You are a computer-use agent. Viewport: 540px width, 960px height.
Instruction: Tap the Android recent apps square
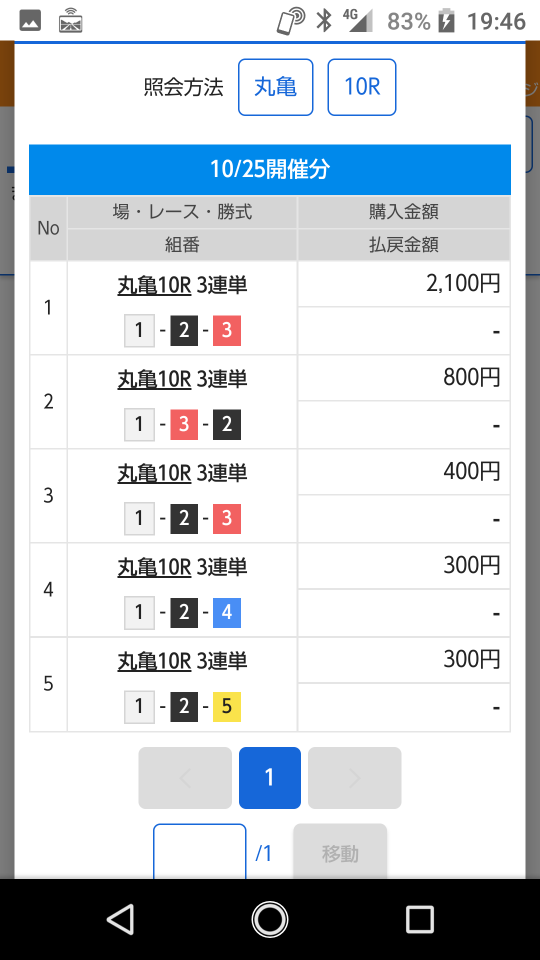[419, 919]
